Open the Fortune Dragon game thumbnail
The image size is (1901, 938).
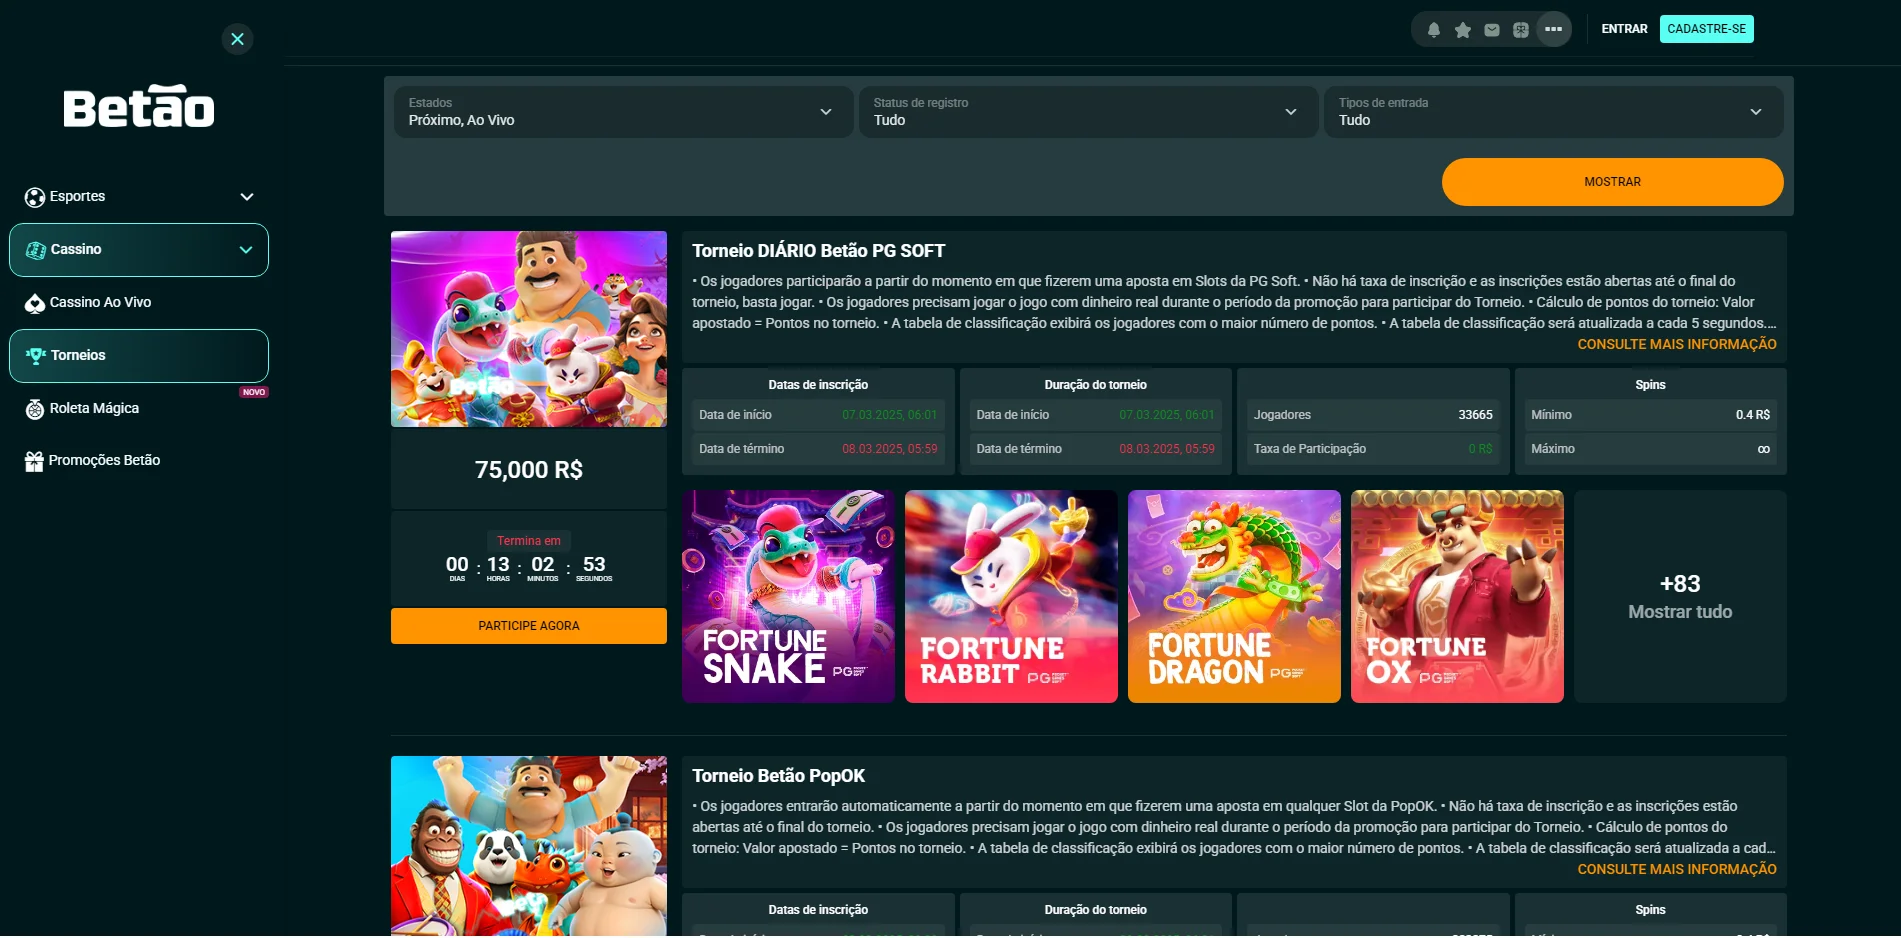point(1234,597)
